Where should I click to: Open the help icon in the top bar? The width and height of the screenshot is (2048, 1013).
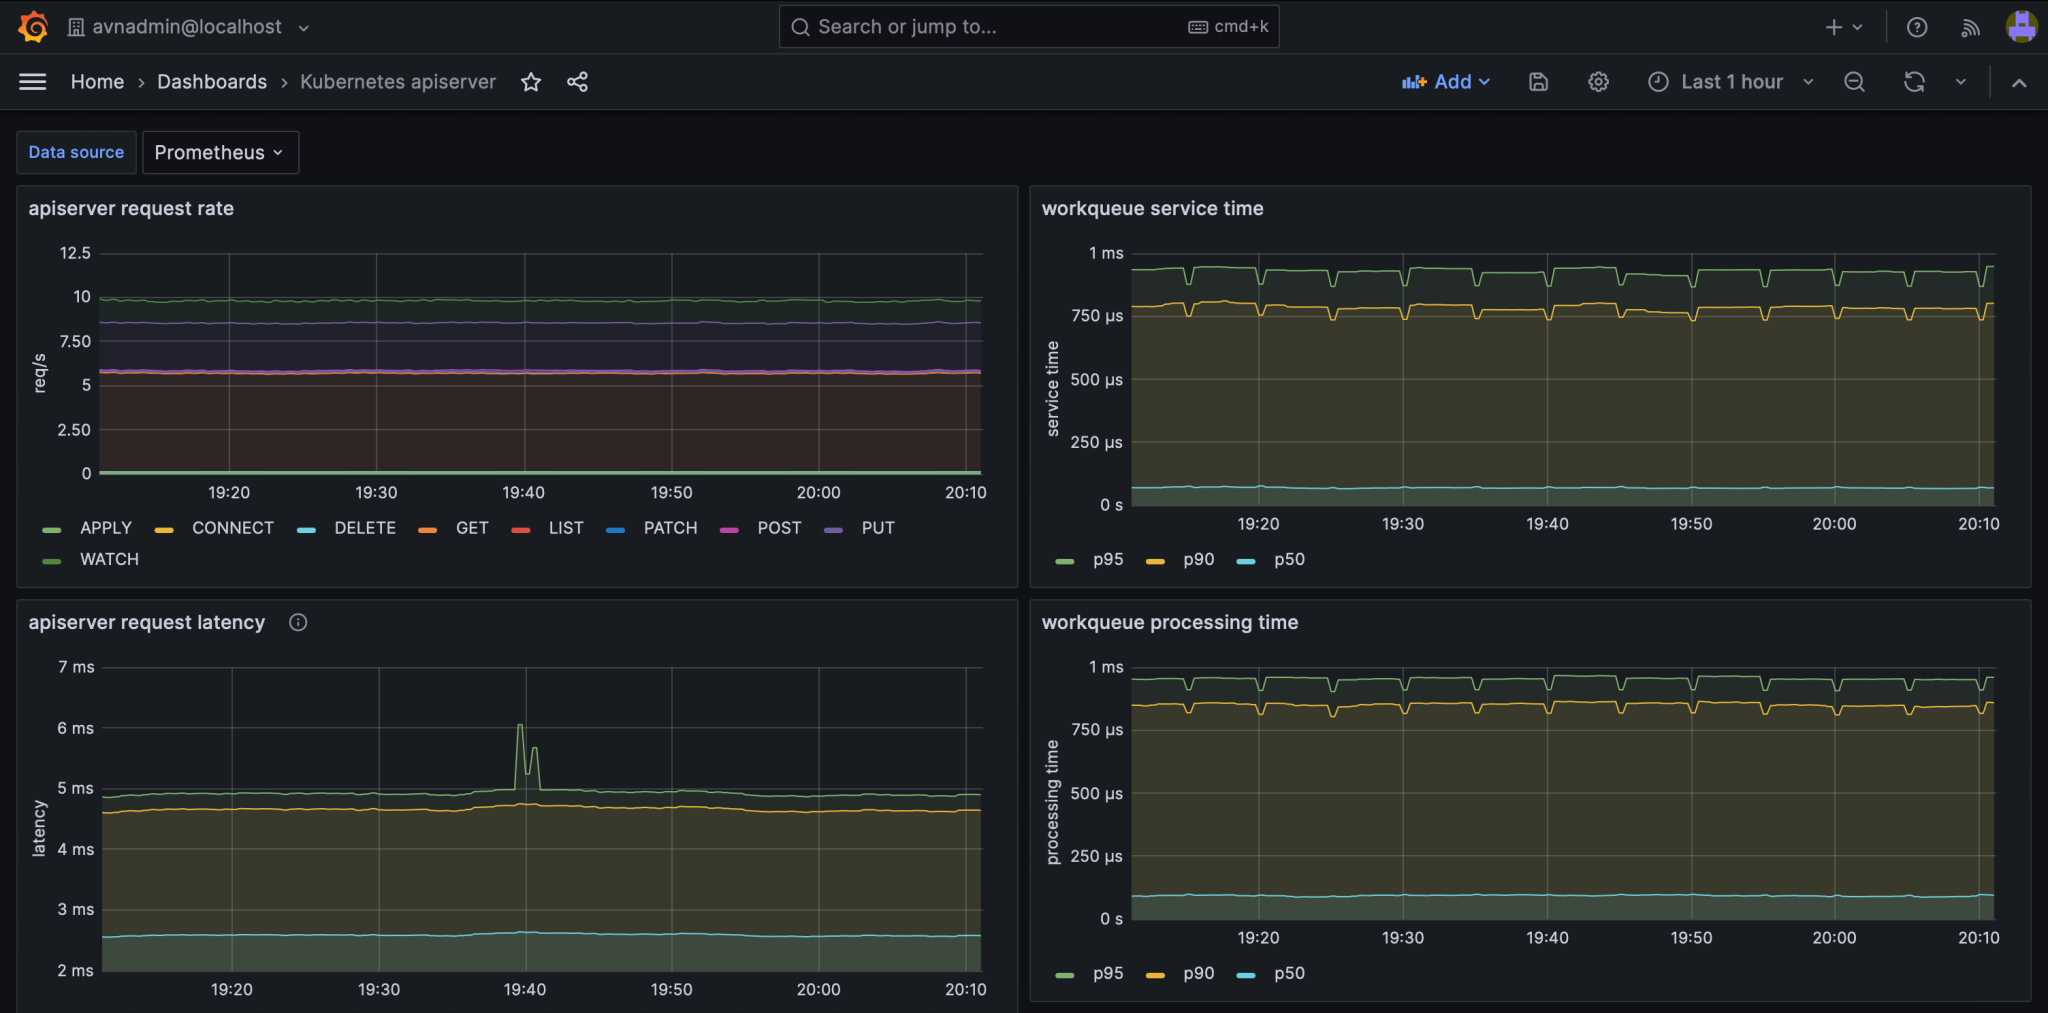click(1917, 27)
